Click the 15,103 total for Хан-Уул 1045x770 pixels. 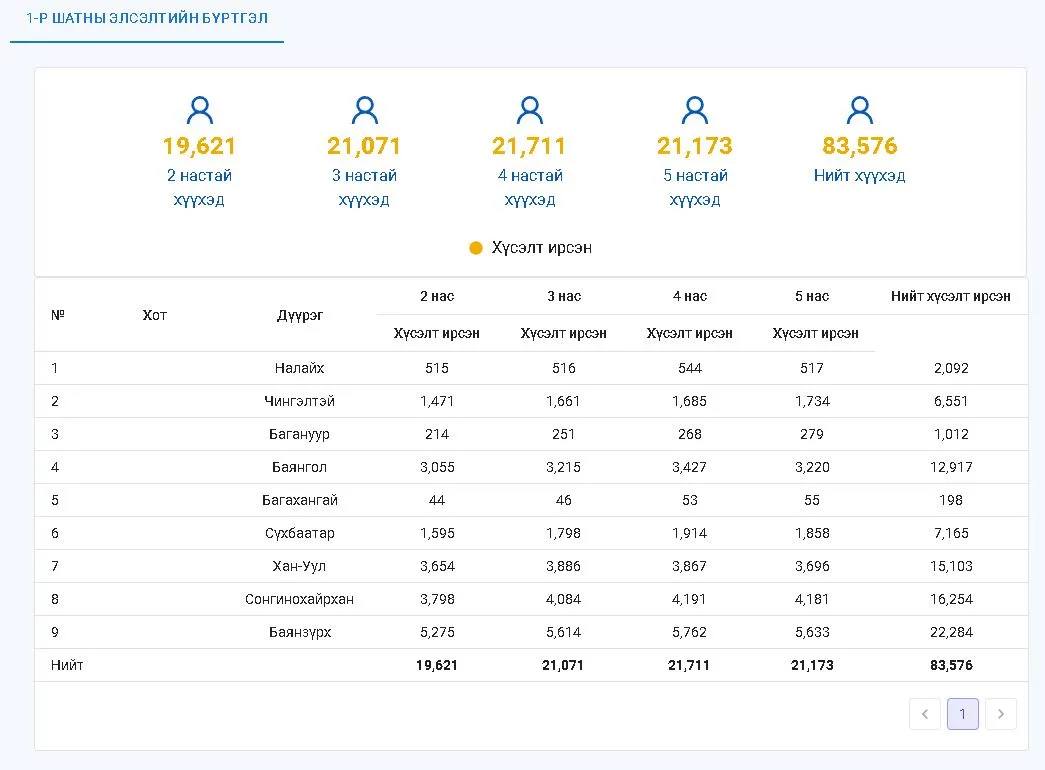pyautogui.click(x=951, y=566)
